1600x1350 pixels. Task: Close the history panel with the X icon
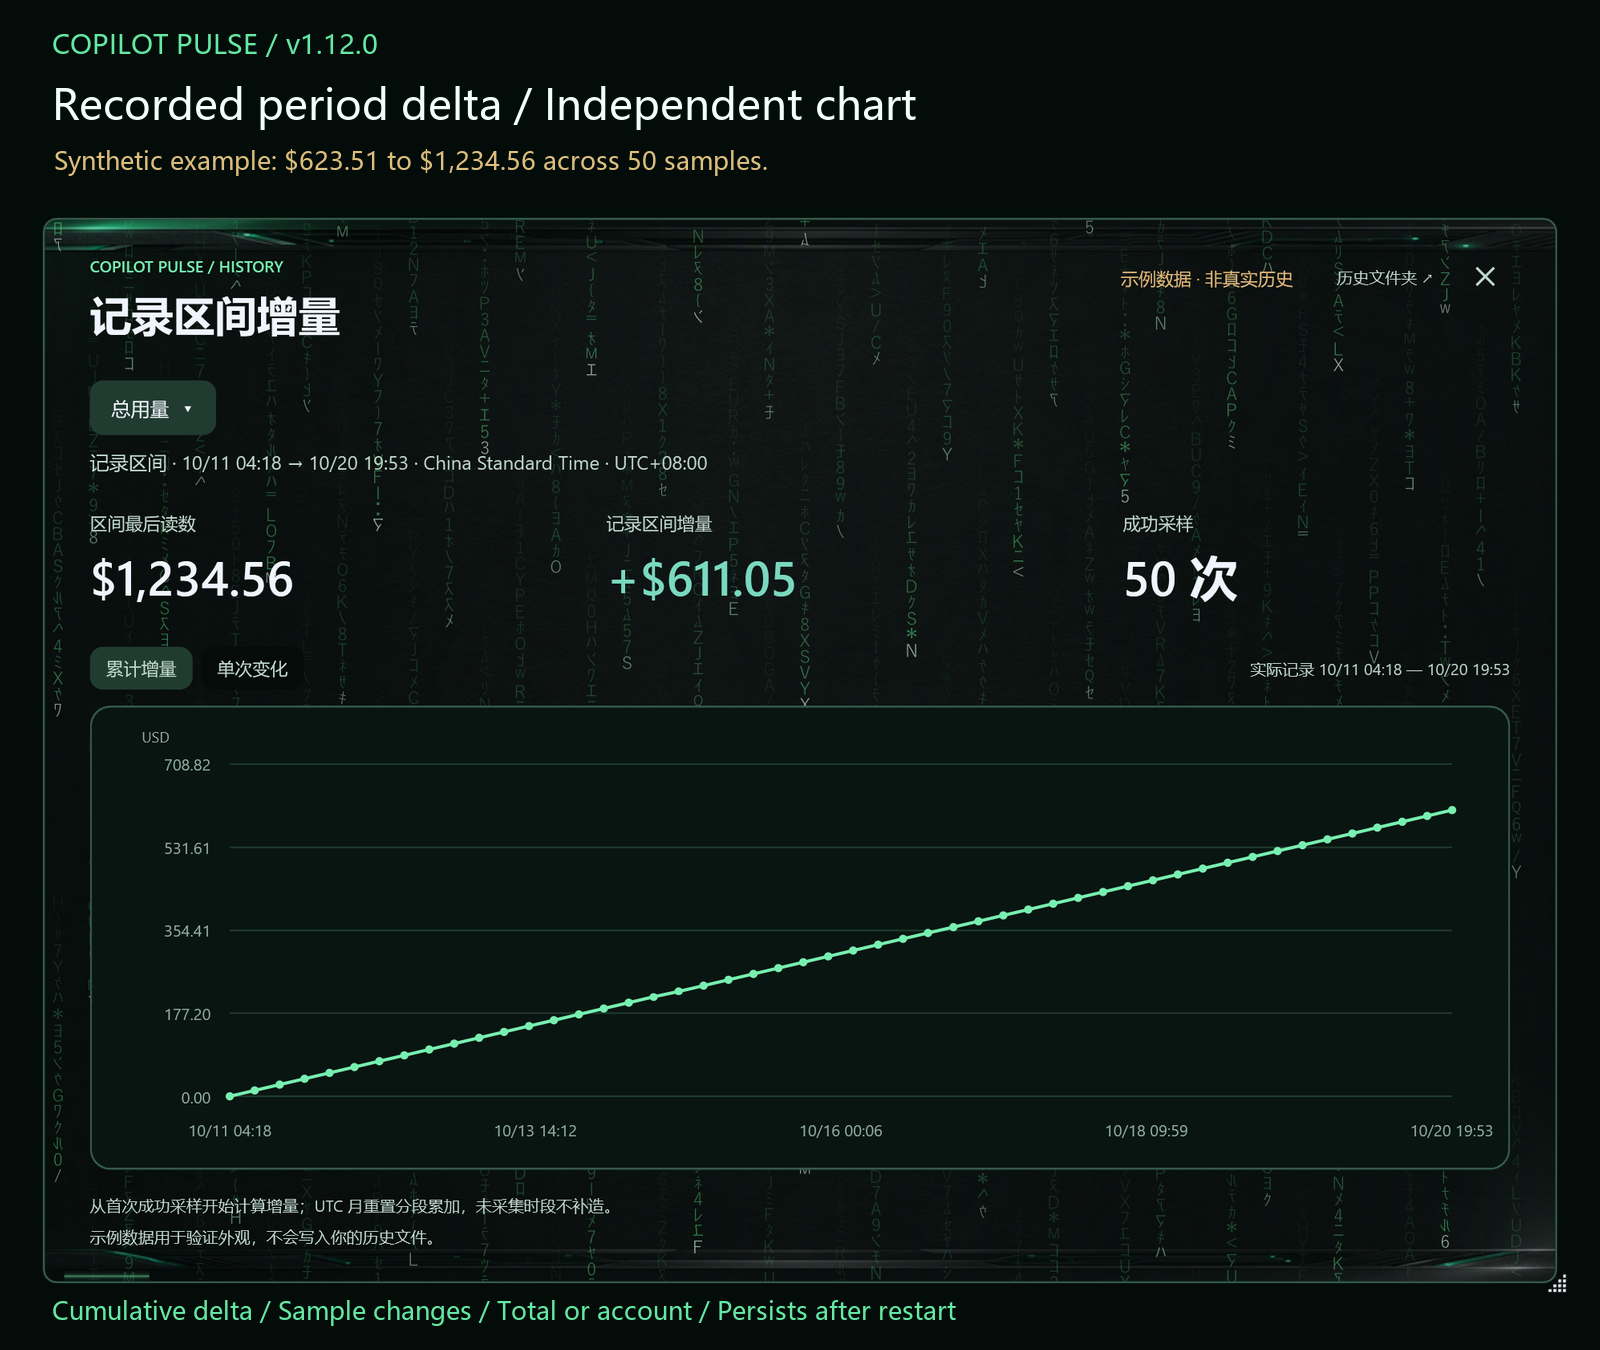pos(1485,277)
